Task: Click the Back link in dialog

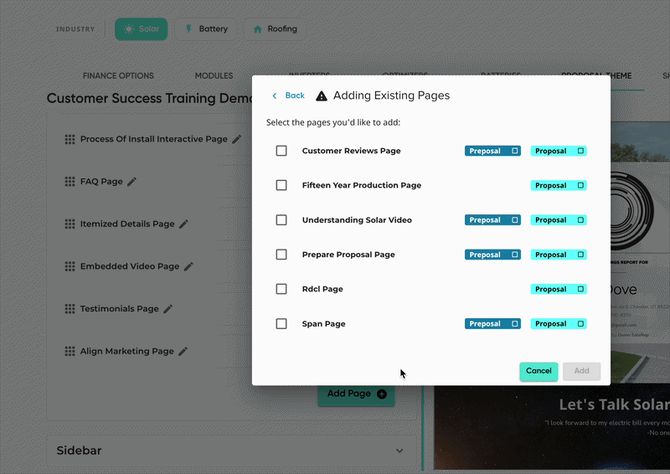Action: coord(295,95)
